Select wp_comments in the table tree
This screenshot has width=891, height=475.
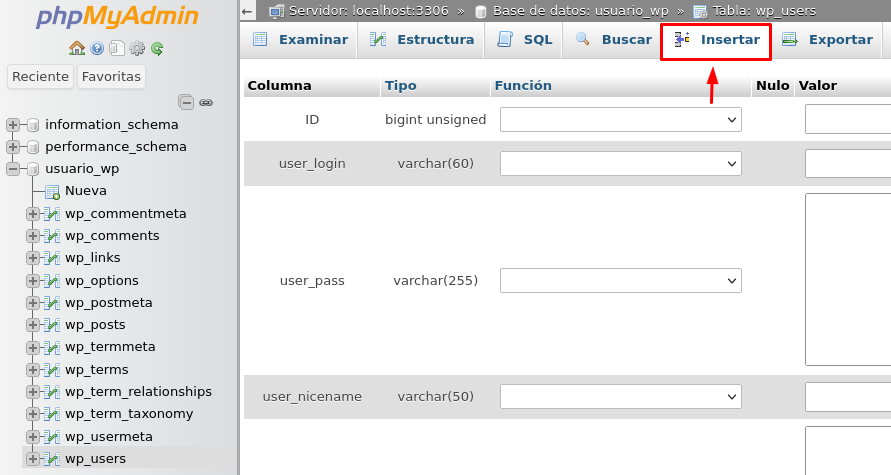pos(112,236)
